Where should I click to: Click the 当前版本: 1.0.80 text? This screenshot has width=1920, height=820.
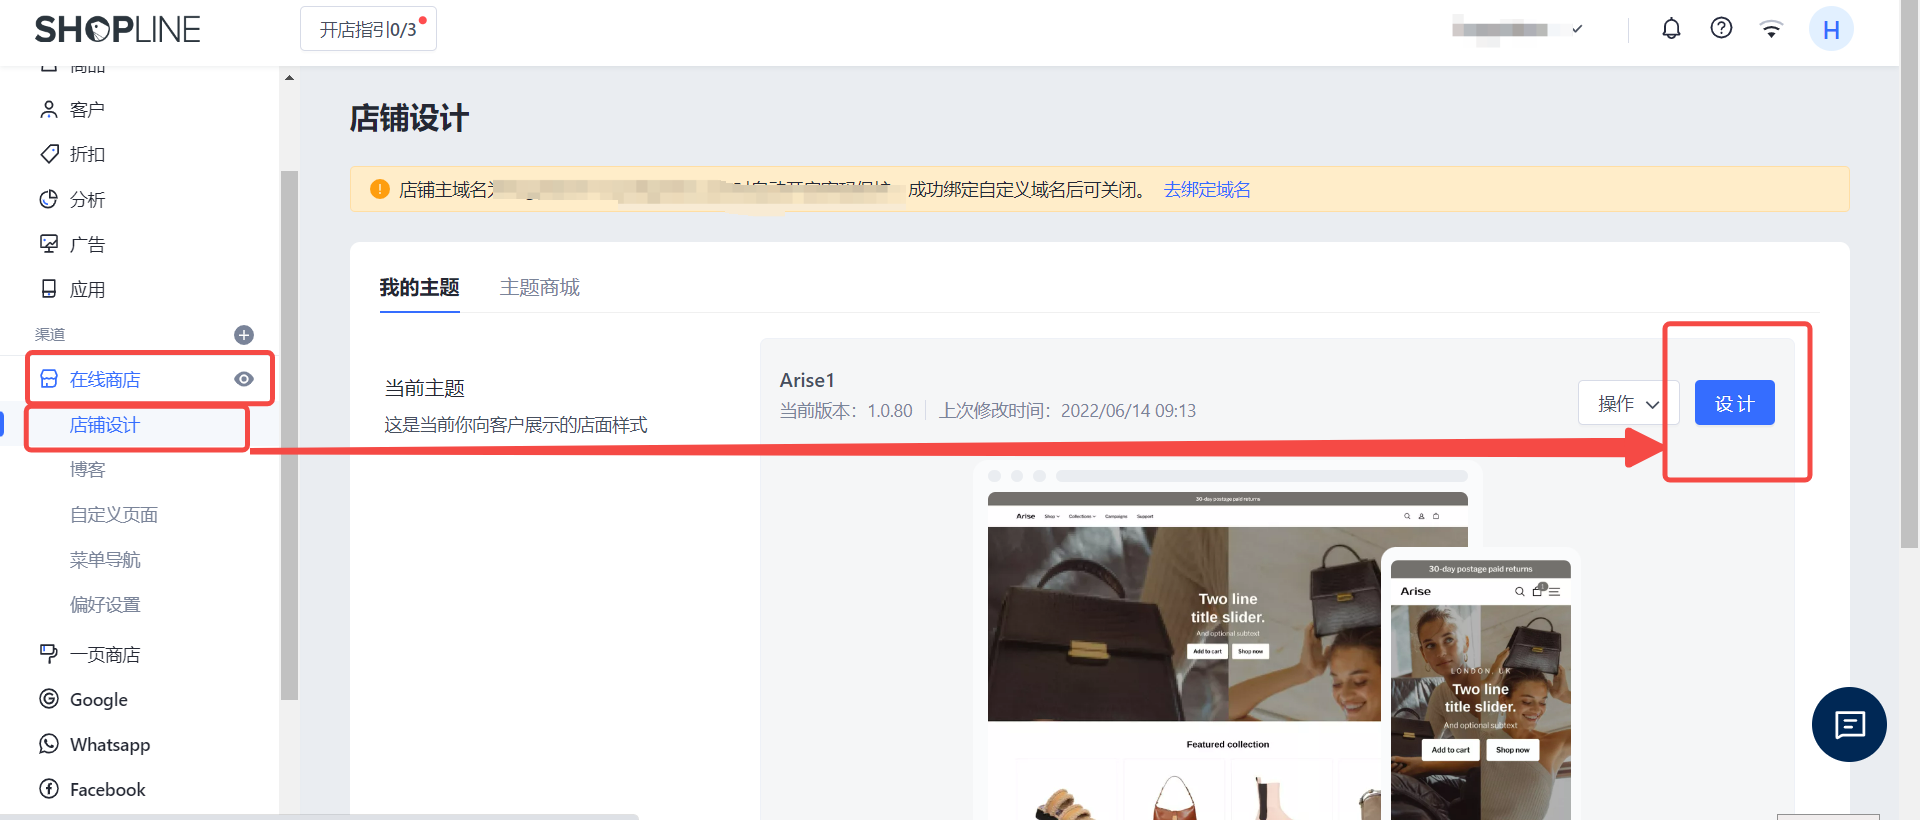coord(846,411)
